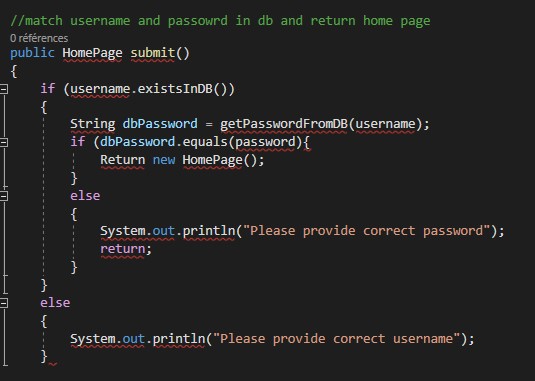Click the HomePage return type in signature
Image resolution: width=535 pixels, height=381 pixels.
[92, 53]
